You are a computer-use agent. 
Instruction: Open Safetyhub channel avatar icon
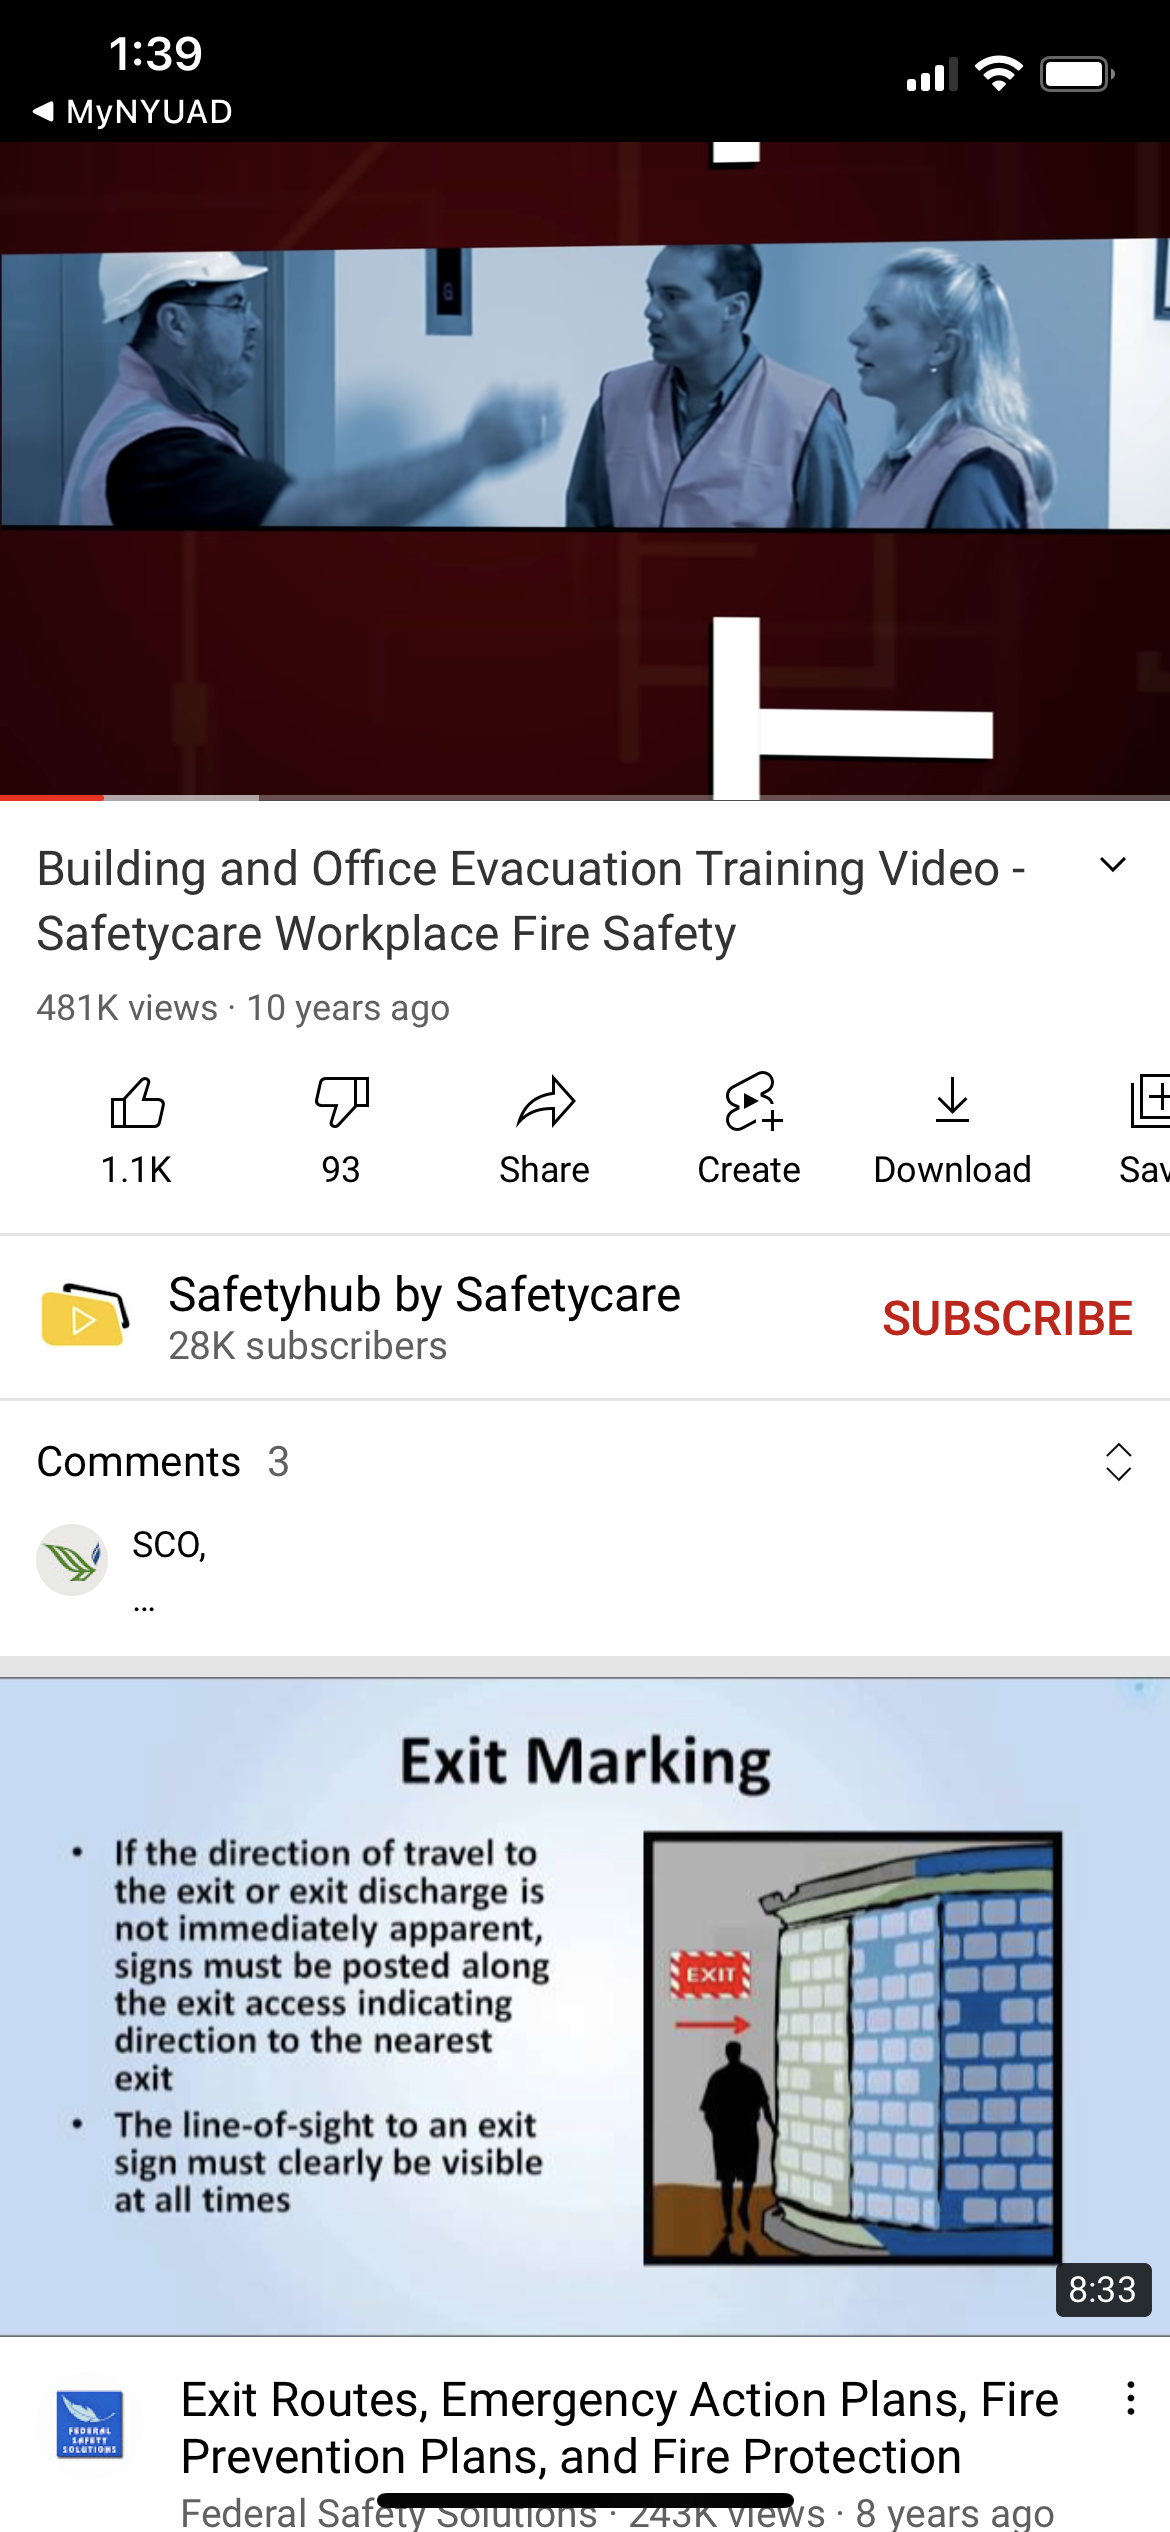tap(85, 1316)
